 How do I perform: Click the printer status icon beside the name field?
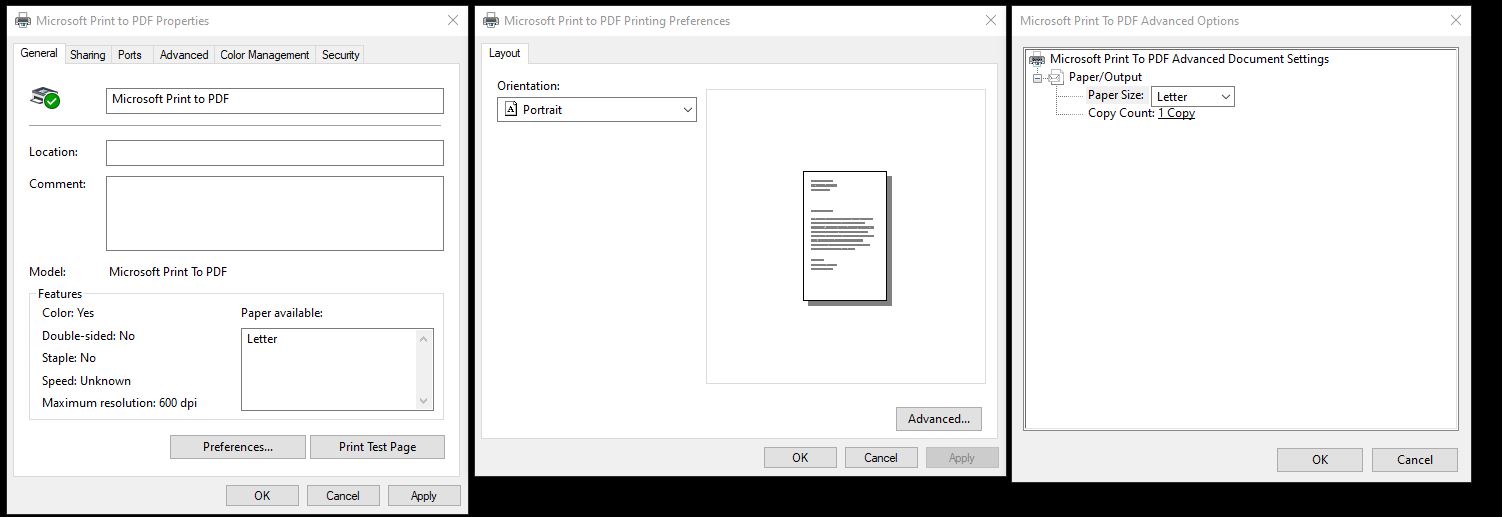point(45,97)
